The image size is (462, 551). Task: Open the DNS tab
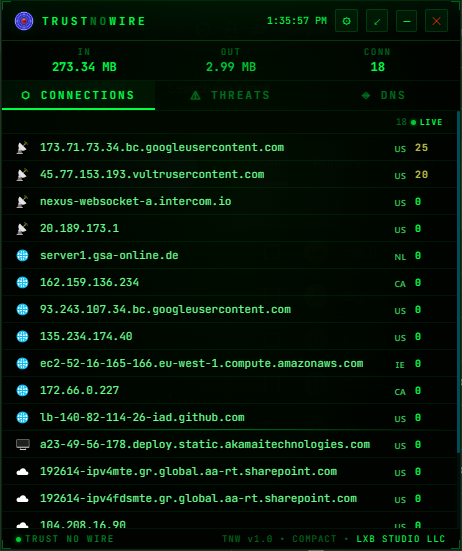(383, 95)
